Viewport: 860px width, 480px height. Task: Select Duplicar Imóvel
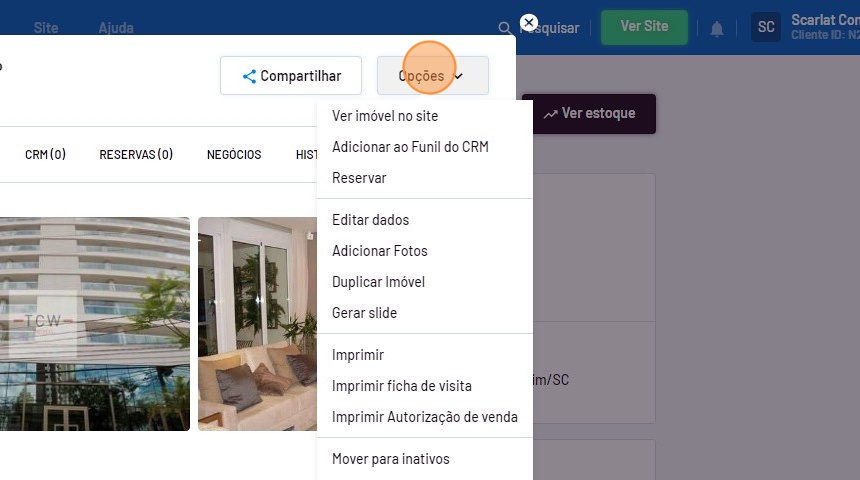tap(378, 282)
